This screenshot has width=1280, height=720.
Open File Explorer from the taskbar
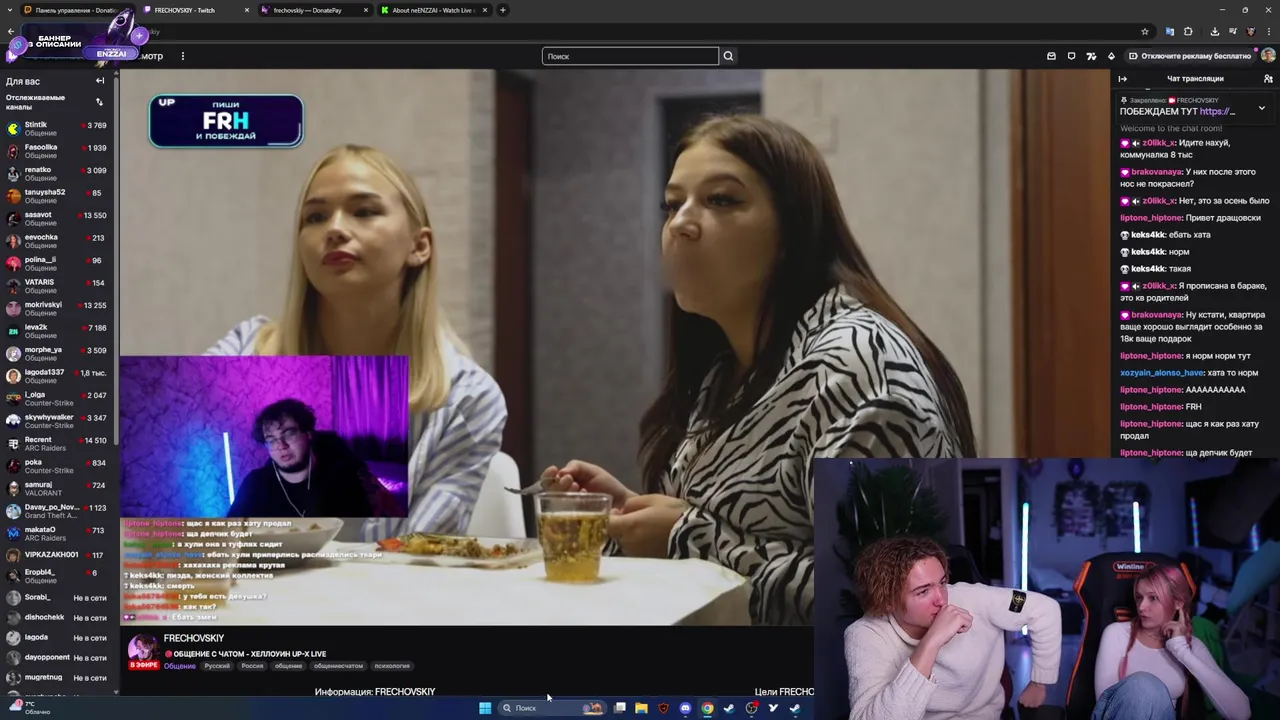pos(641,708)
